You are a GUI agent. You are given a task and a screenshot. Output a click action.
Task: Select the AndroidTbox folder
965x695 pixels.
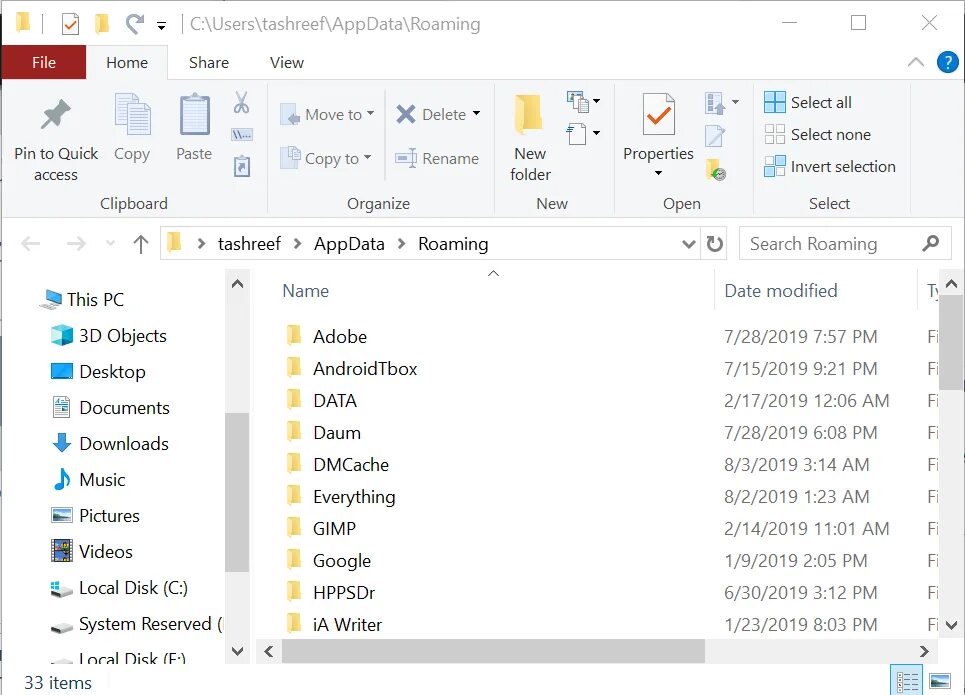[352, 368]
